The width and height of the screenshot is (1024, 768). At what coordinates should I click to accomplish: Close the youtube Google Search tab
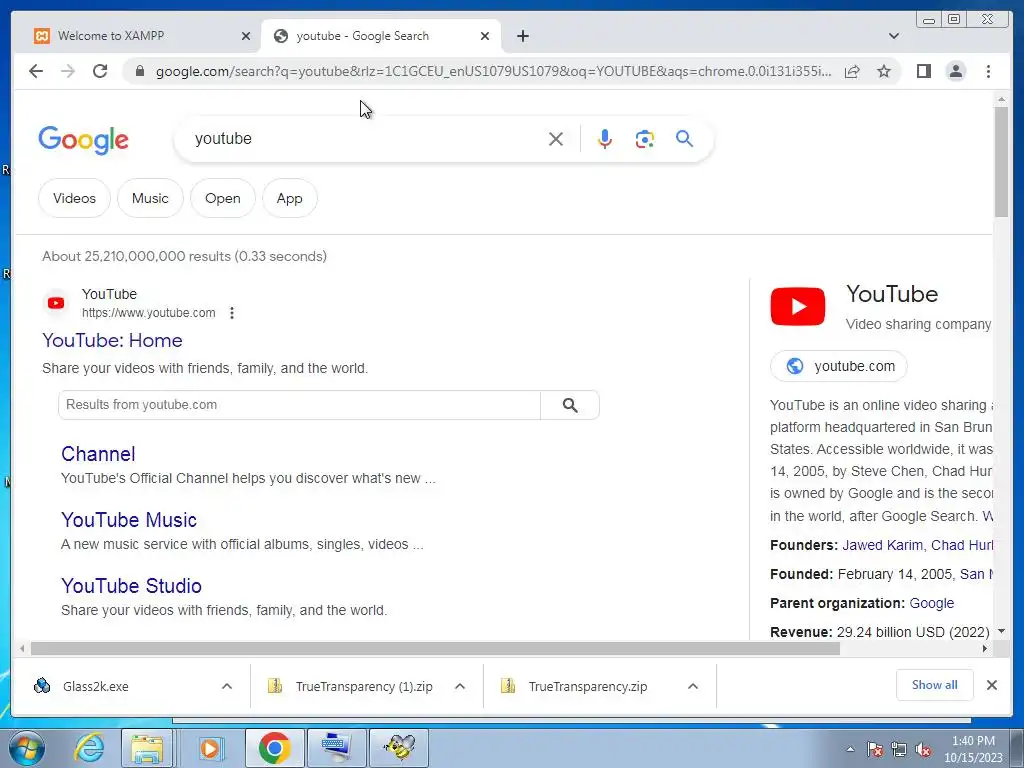coord(485,36)
